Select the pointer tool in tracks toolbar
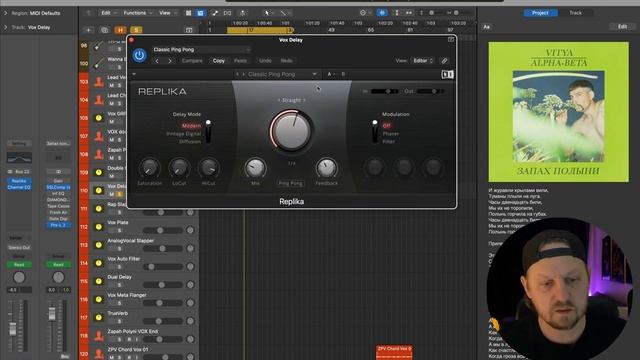Viewport: 640px width, 360px height. point(266,13)
